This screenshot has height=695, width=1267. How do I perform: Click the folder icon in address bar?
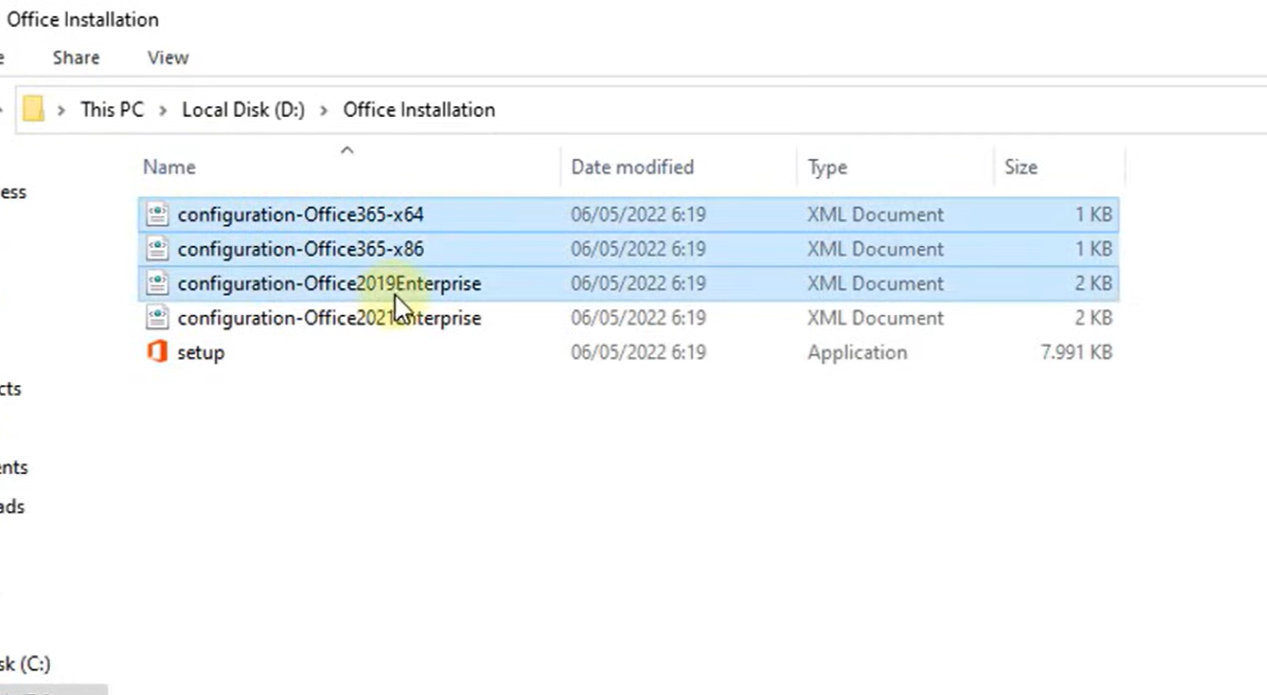34,109
